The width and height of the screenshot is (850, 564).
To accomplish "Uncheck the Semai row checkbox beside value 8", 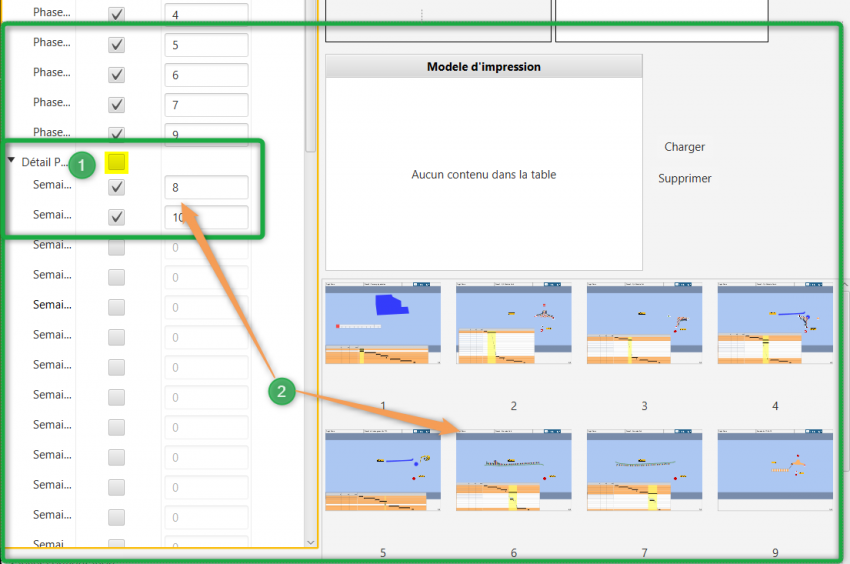I will point(117,187).
